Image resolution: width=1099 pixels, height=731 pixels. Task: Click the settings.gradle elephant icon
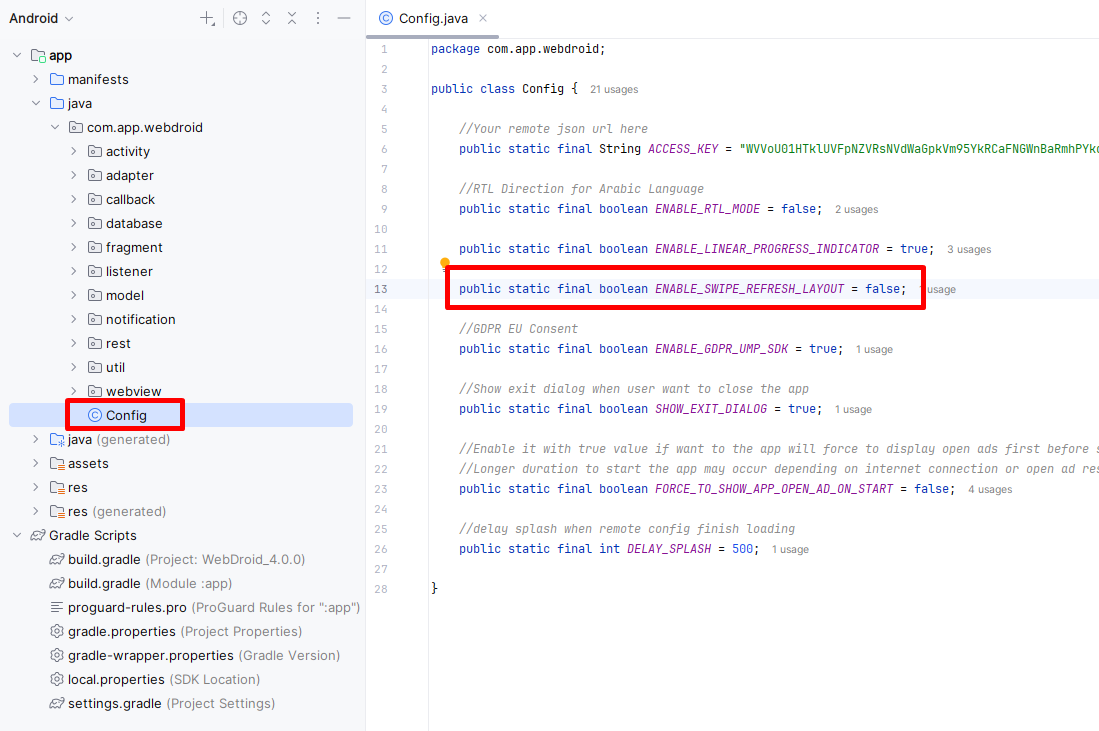[x=57, y=703]
